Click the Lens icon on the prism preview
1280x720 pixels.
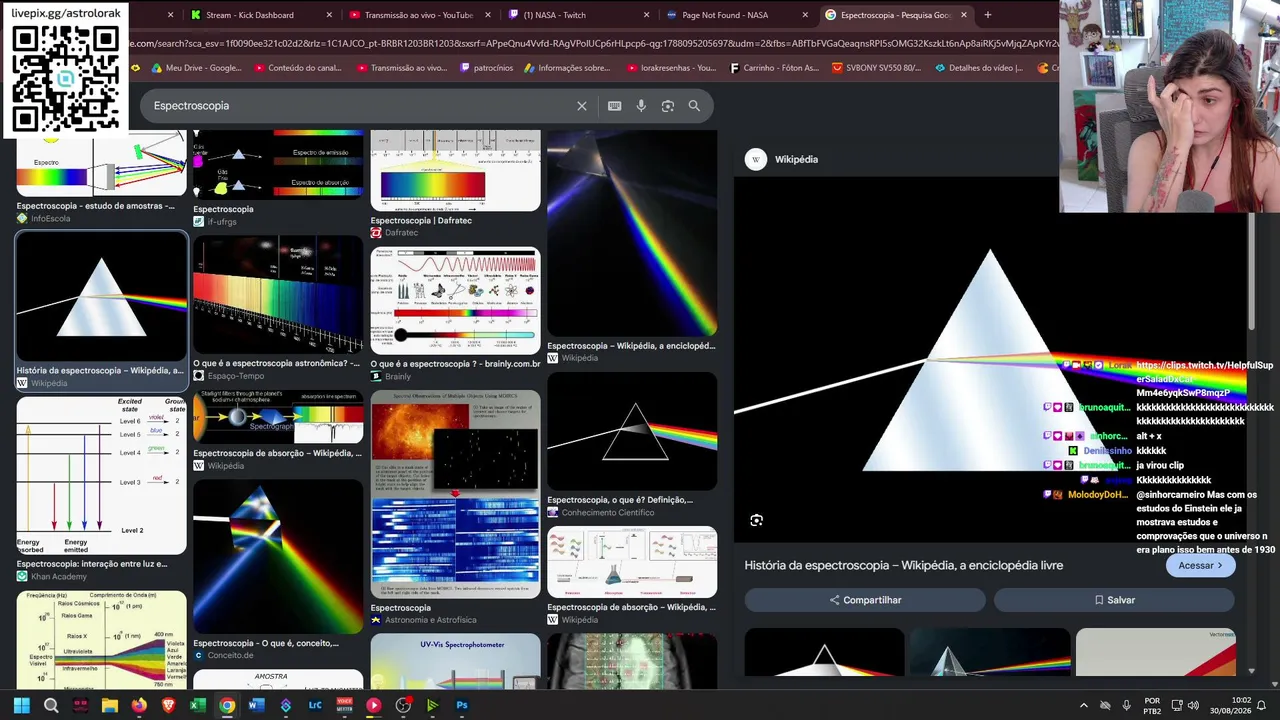point(757,520)
